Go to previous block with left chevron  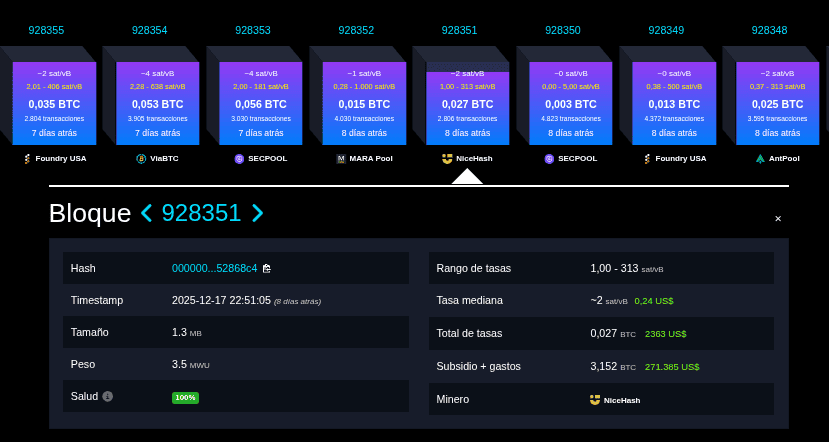(146, 213)
